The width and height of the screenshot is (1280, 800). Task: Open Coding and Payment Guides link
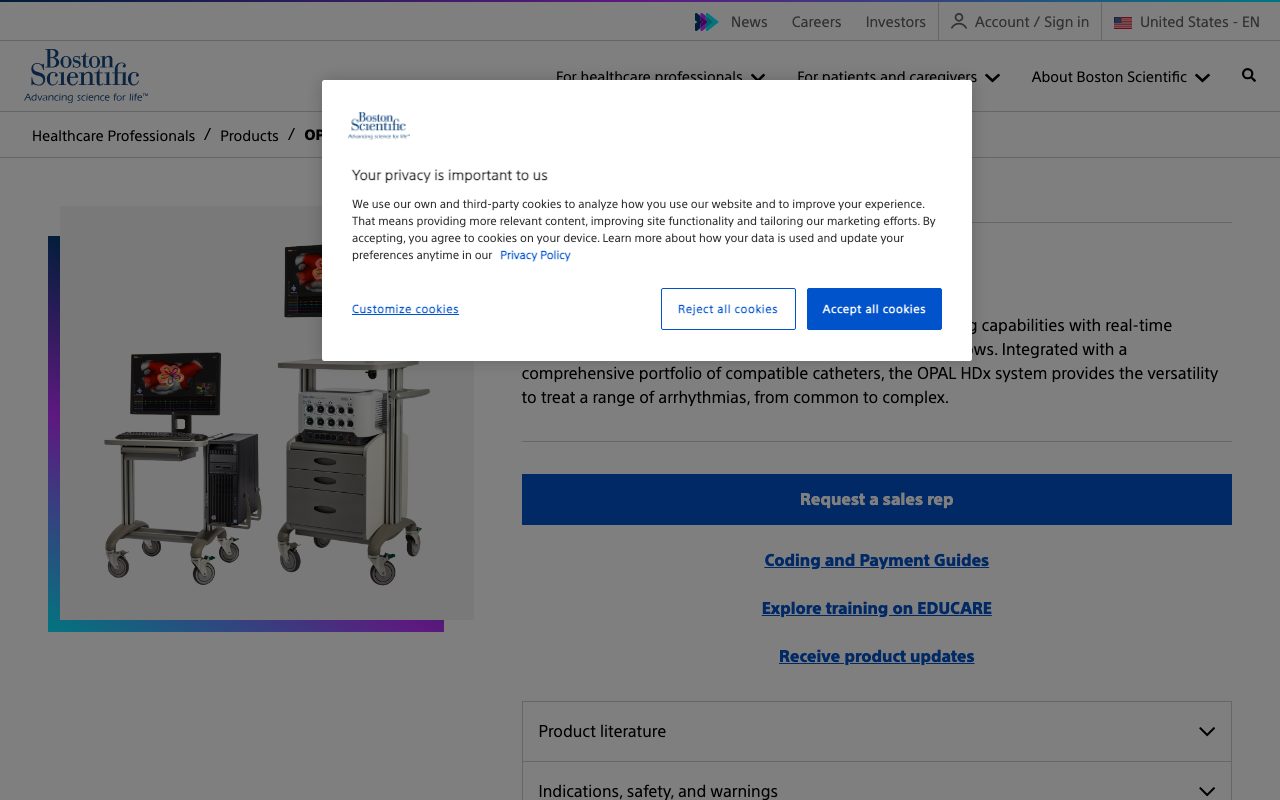877,560
